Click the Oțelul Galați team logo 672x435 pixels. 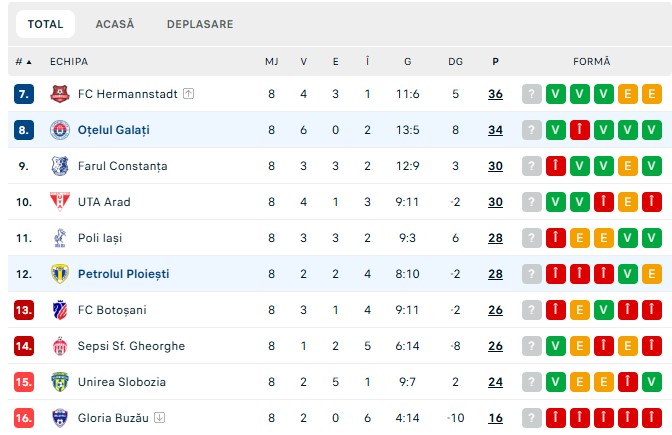point(60,130)
